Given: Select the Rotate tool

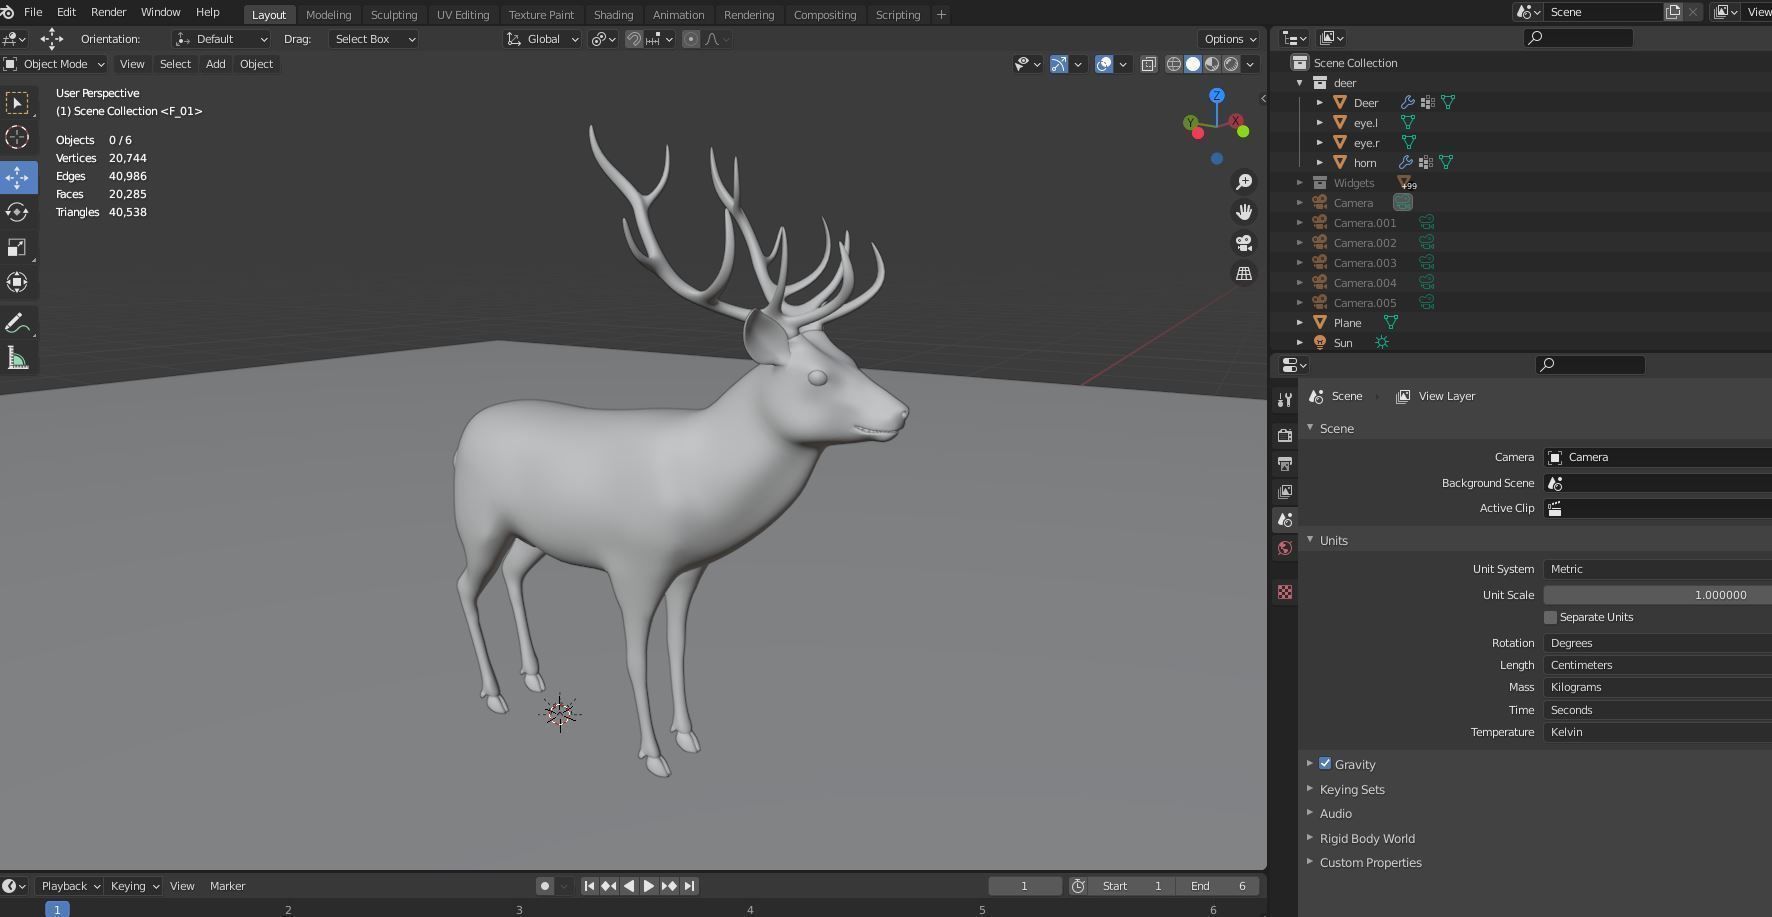Looking at the screenshot, I should [17, 212].
